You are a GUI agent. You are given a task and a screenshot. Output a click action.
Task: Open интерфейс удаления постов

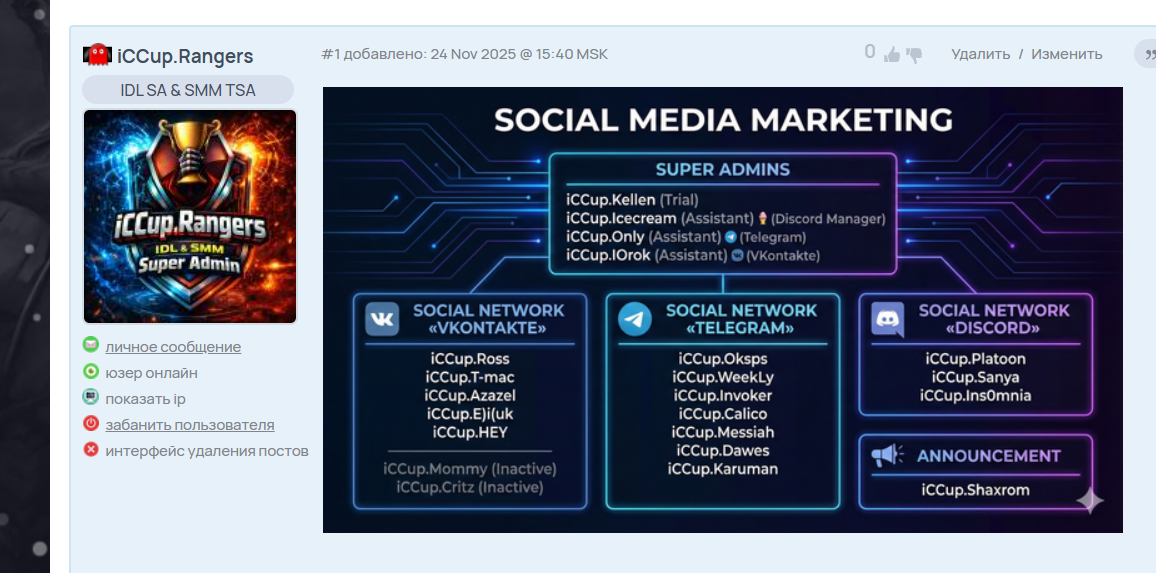[206, 451]
